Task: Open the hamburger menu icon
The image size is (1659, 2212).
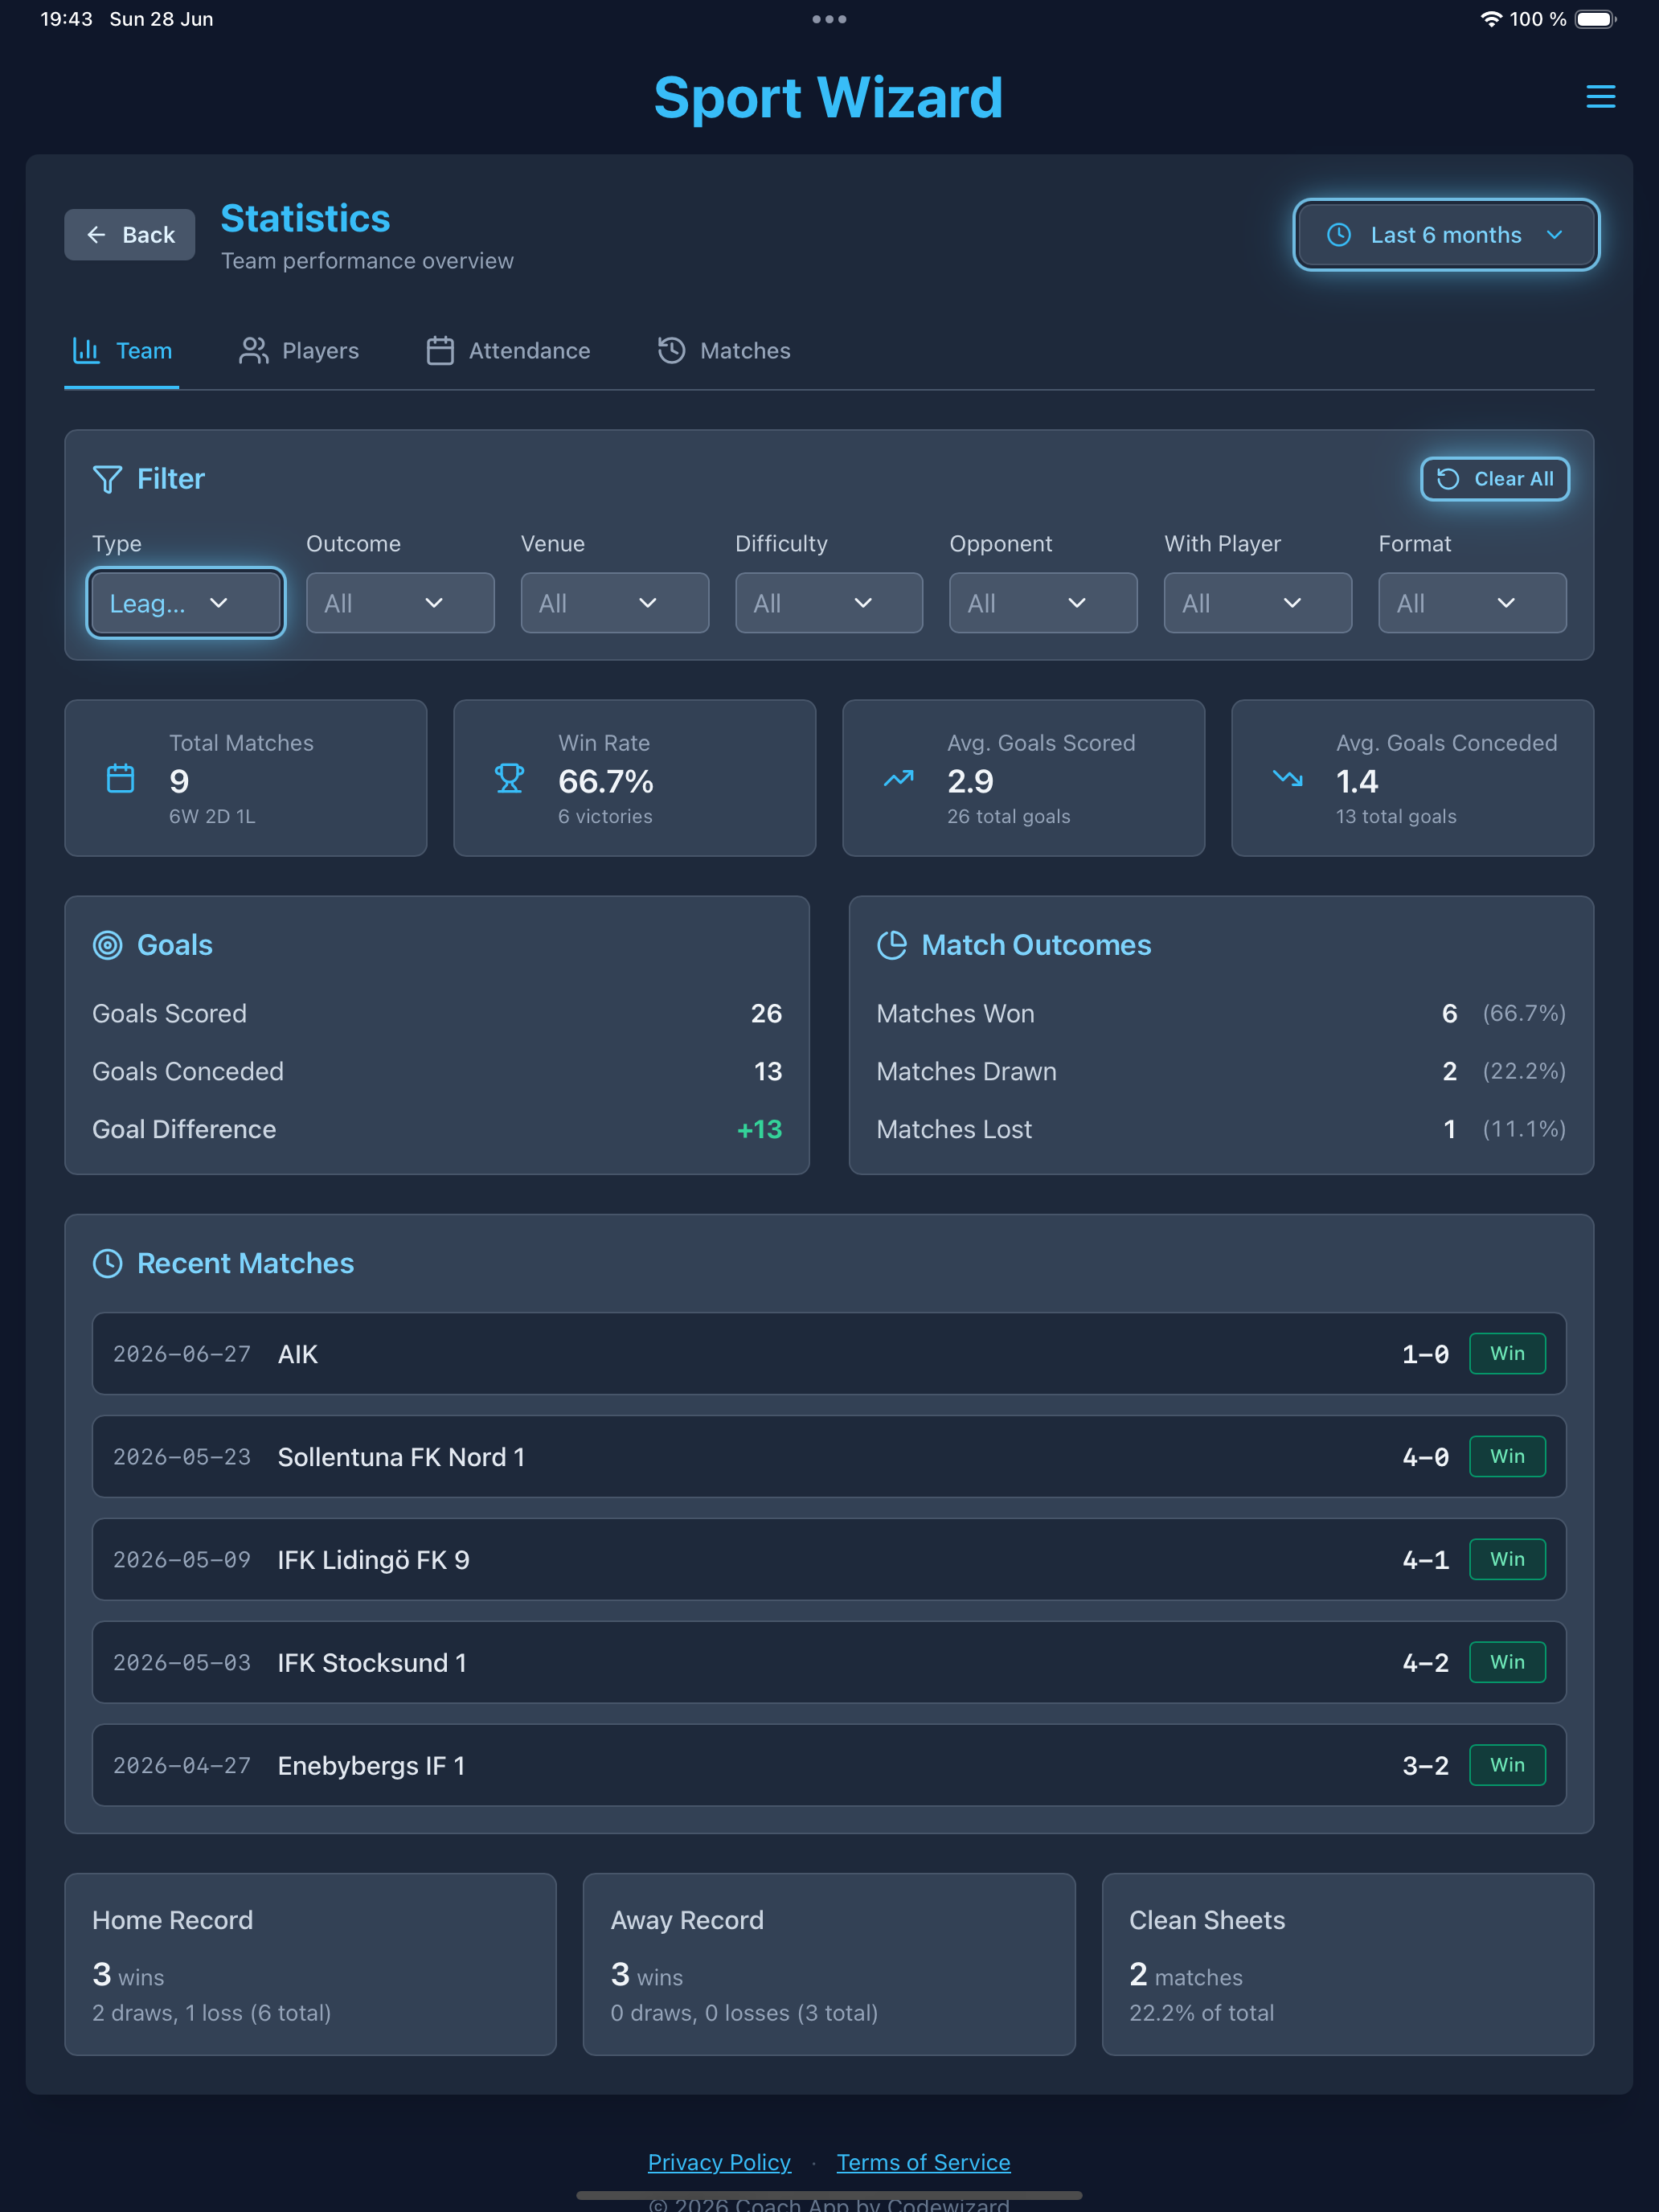Action: tap(1600, 97)
